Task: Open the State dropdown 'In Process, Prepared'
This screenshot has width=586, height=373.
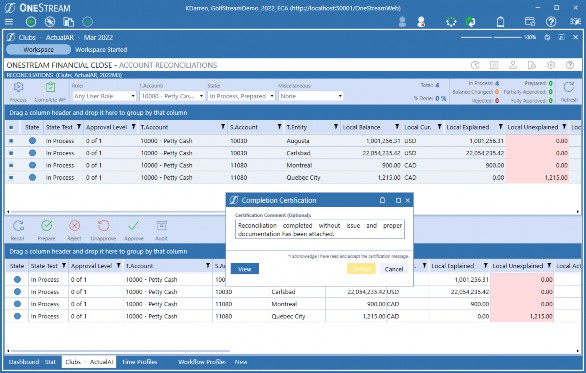Action: [241, 96]
